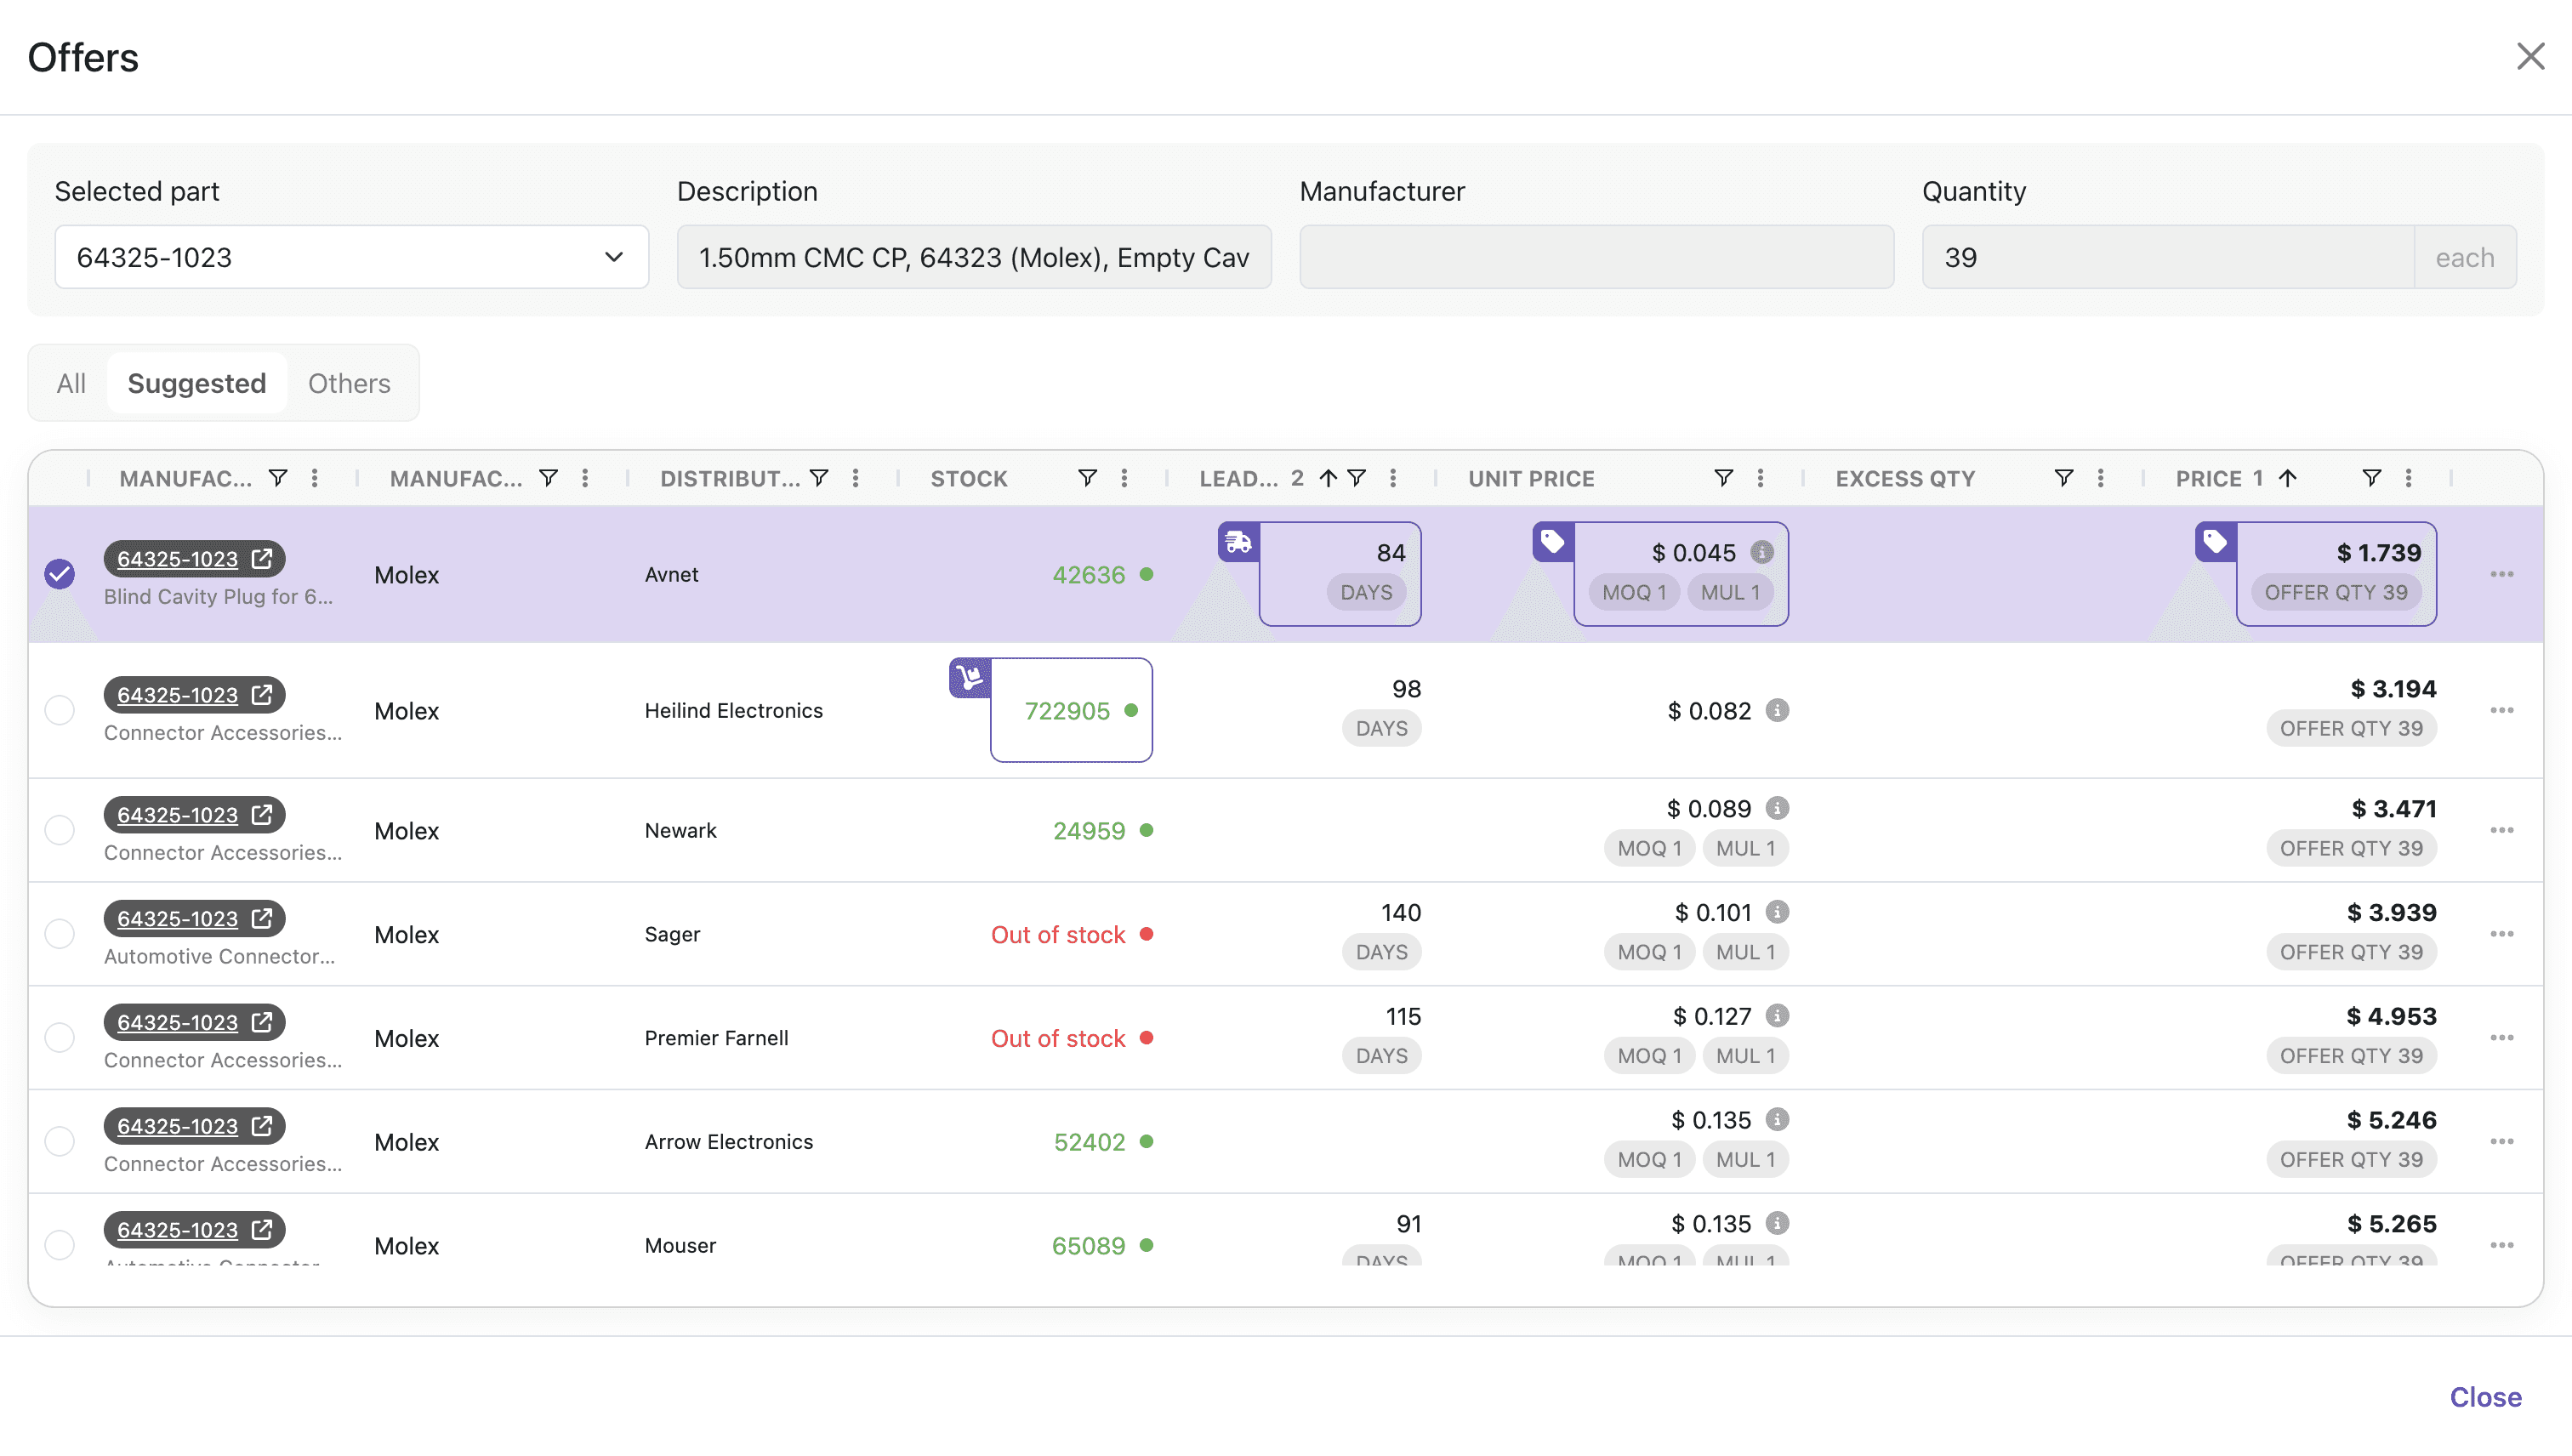2572x1456 pixels.
Task: Click the Quantity input field
Action: click(2166, 258)
